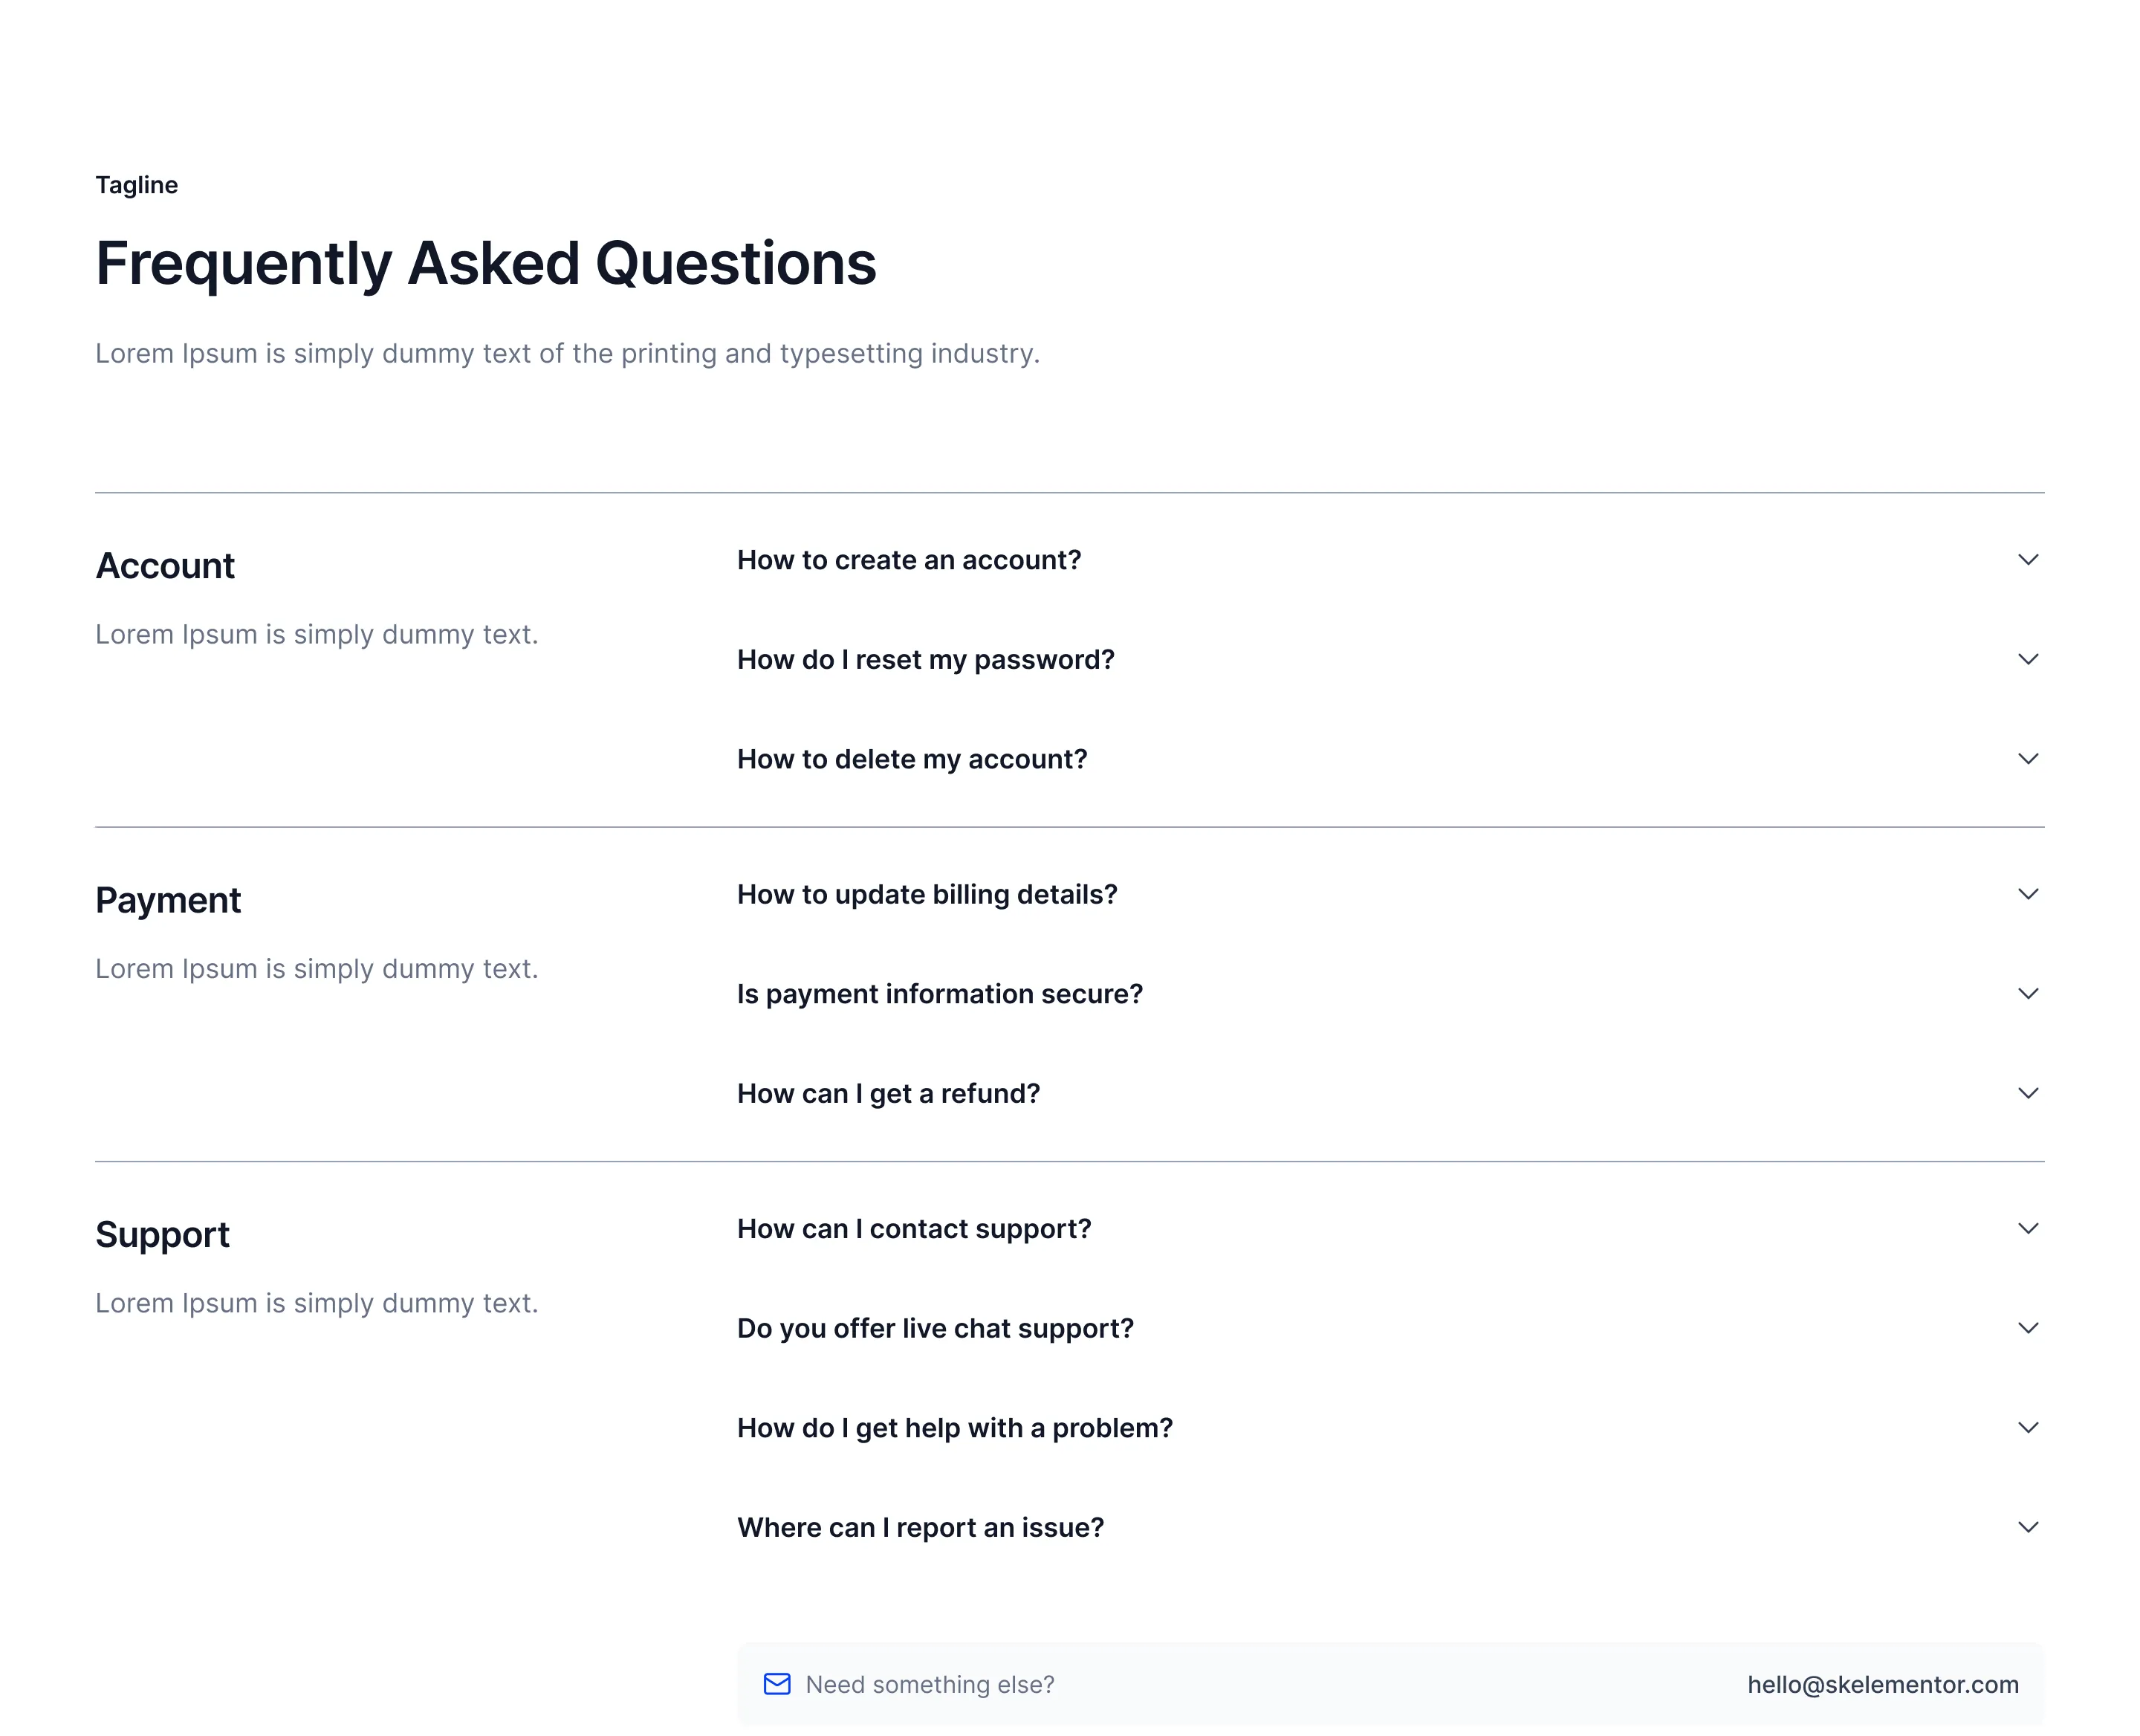Expand chevron for 'How do I reset my password?'
Screen dimensions: 2140x1736
(2027, 659)
